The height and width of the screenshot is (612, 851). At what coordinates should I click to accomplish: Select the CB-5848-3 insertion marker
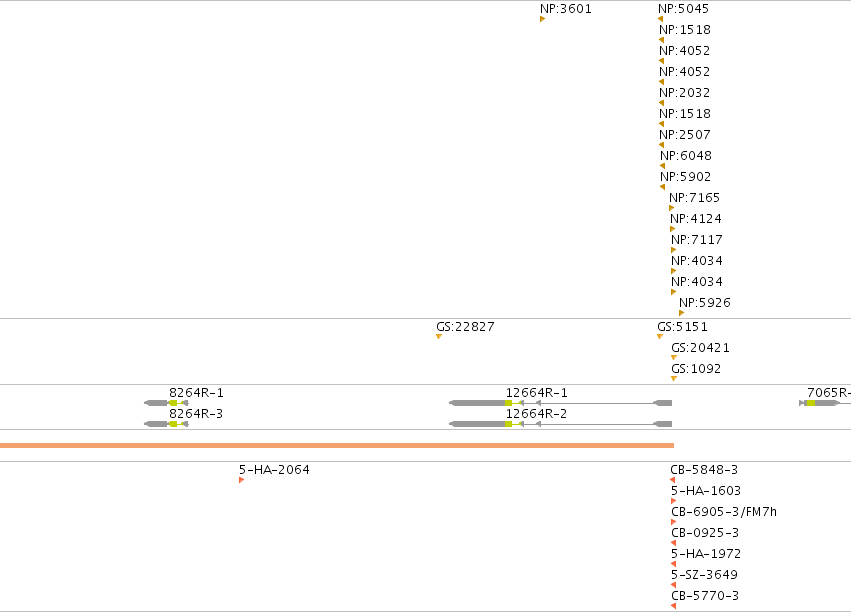[x=673, y=480]
